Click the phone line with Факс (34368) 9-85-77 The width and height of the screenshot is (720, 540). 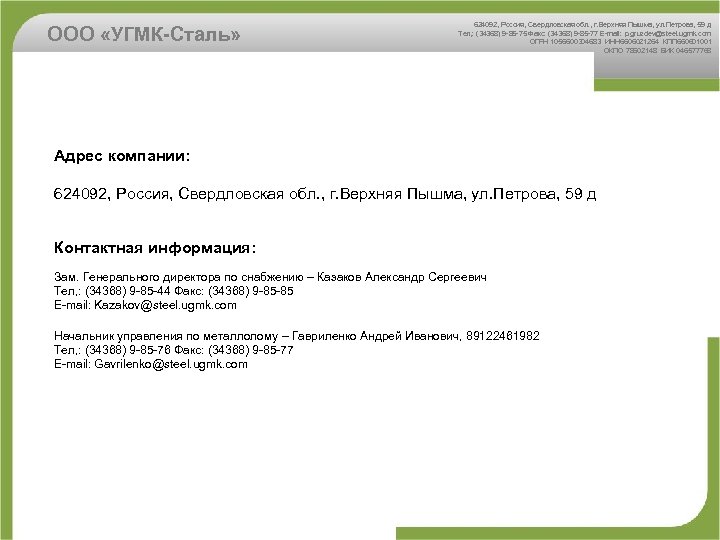pyautogui.click(x=174, y=350)
